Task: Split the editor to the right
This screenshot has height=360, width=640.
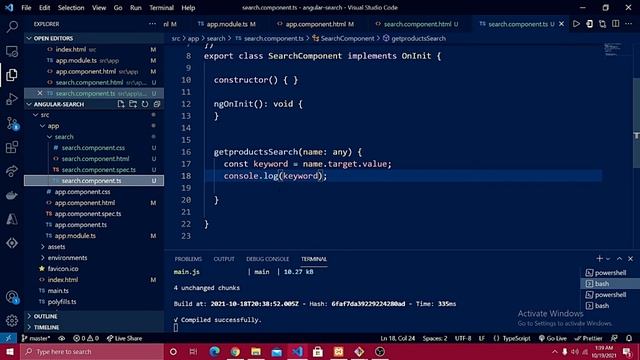Action: [x=616, y=24]
